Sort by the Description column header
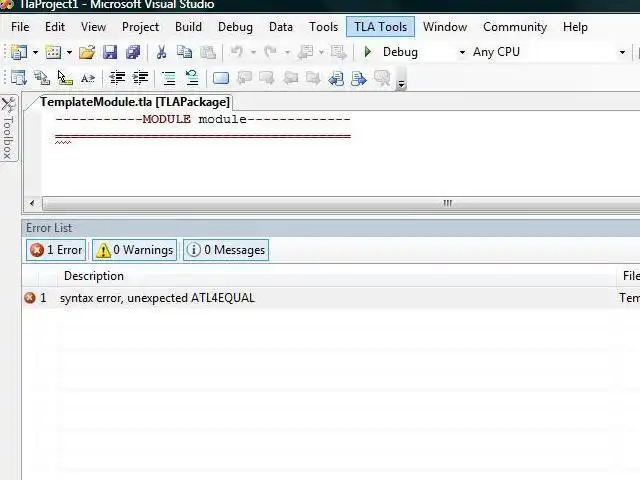Image resolution: width=640 pixels, height=480 pixels. tap(337, 276)
